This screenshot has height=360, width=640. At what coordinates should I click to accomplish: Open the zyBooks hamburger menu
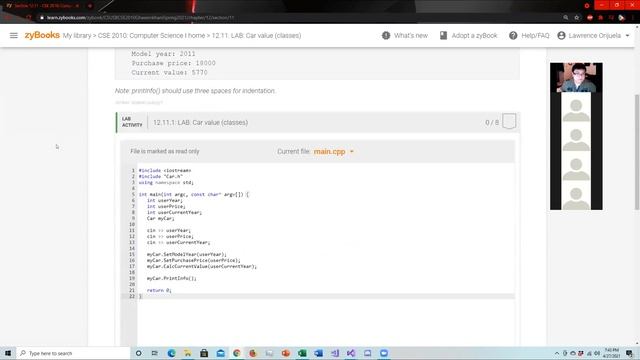point(13,36)
